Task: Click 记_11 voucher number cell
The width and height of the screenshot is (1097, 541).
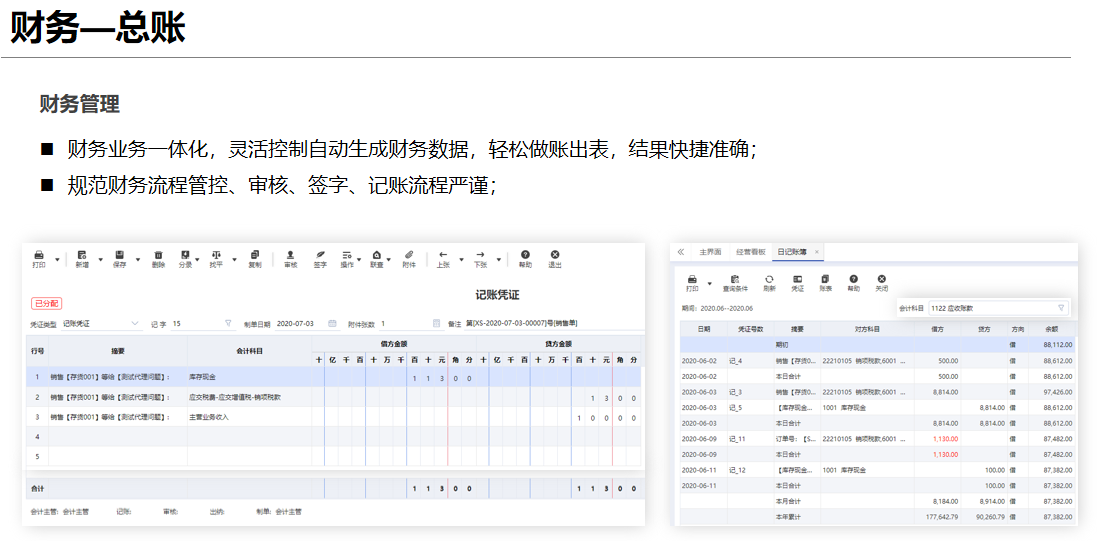Action: [x=749, y=439]
